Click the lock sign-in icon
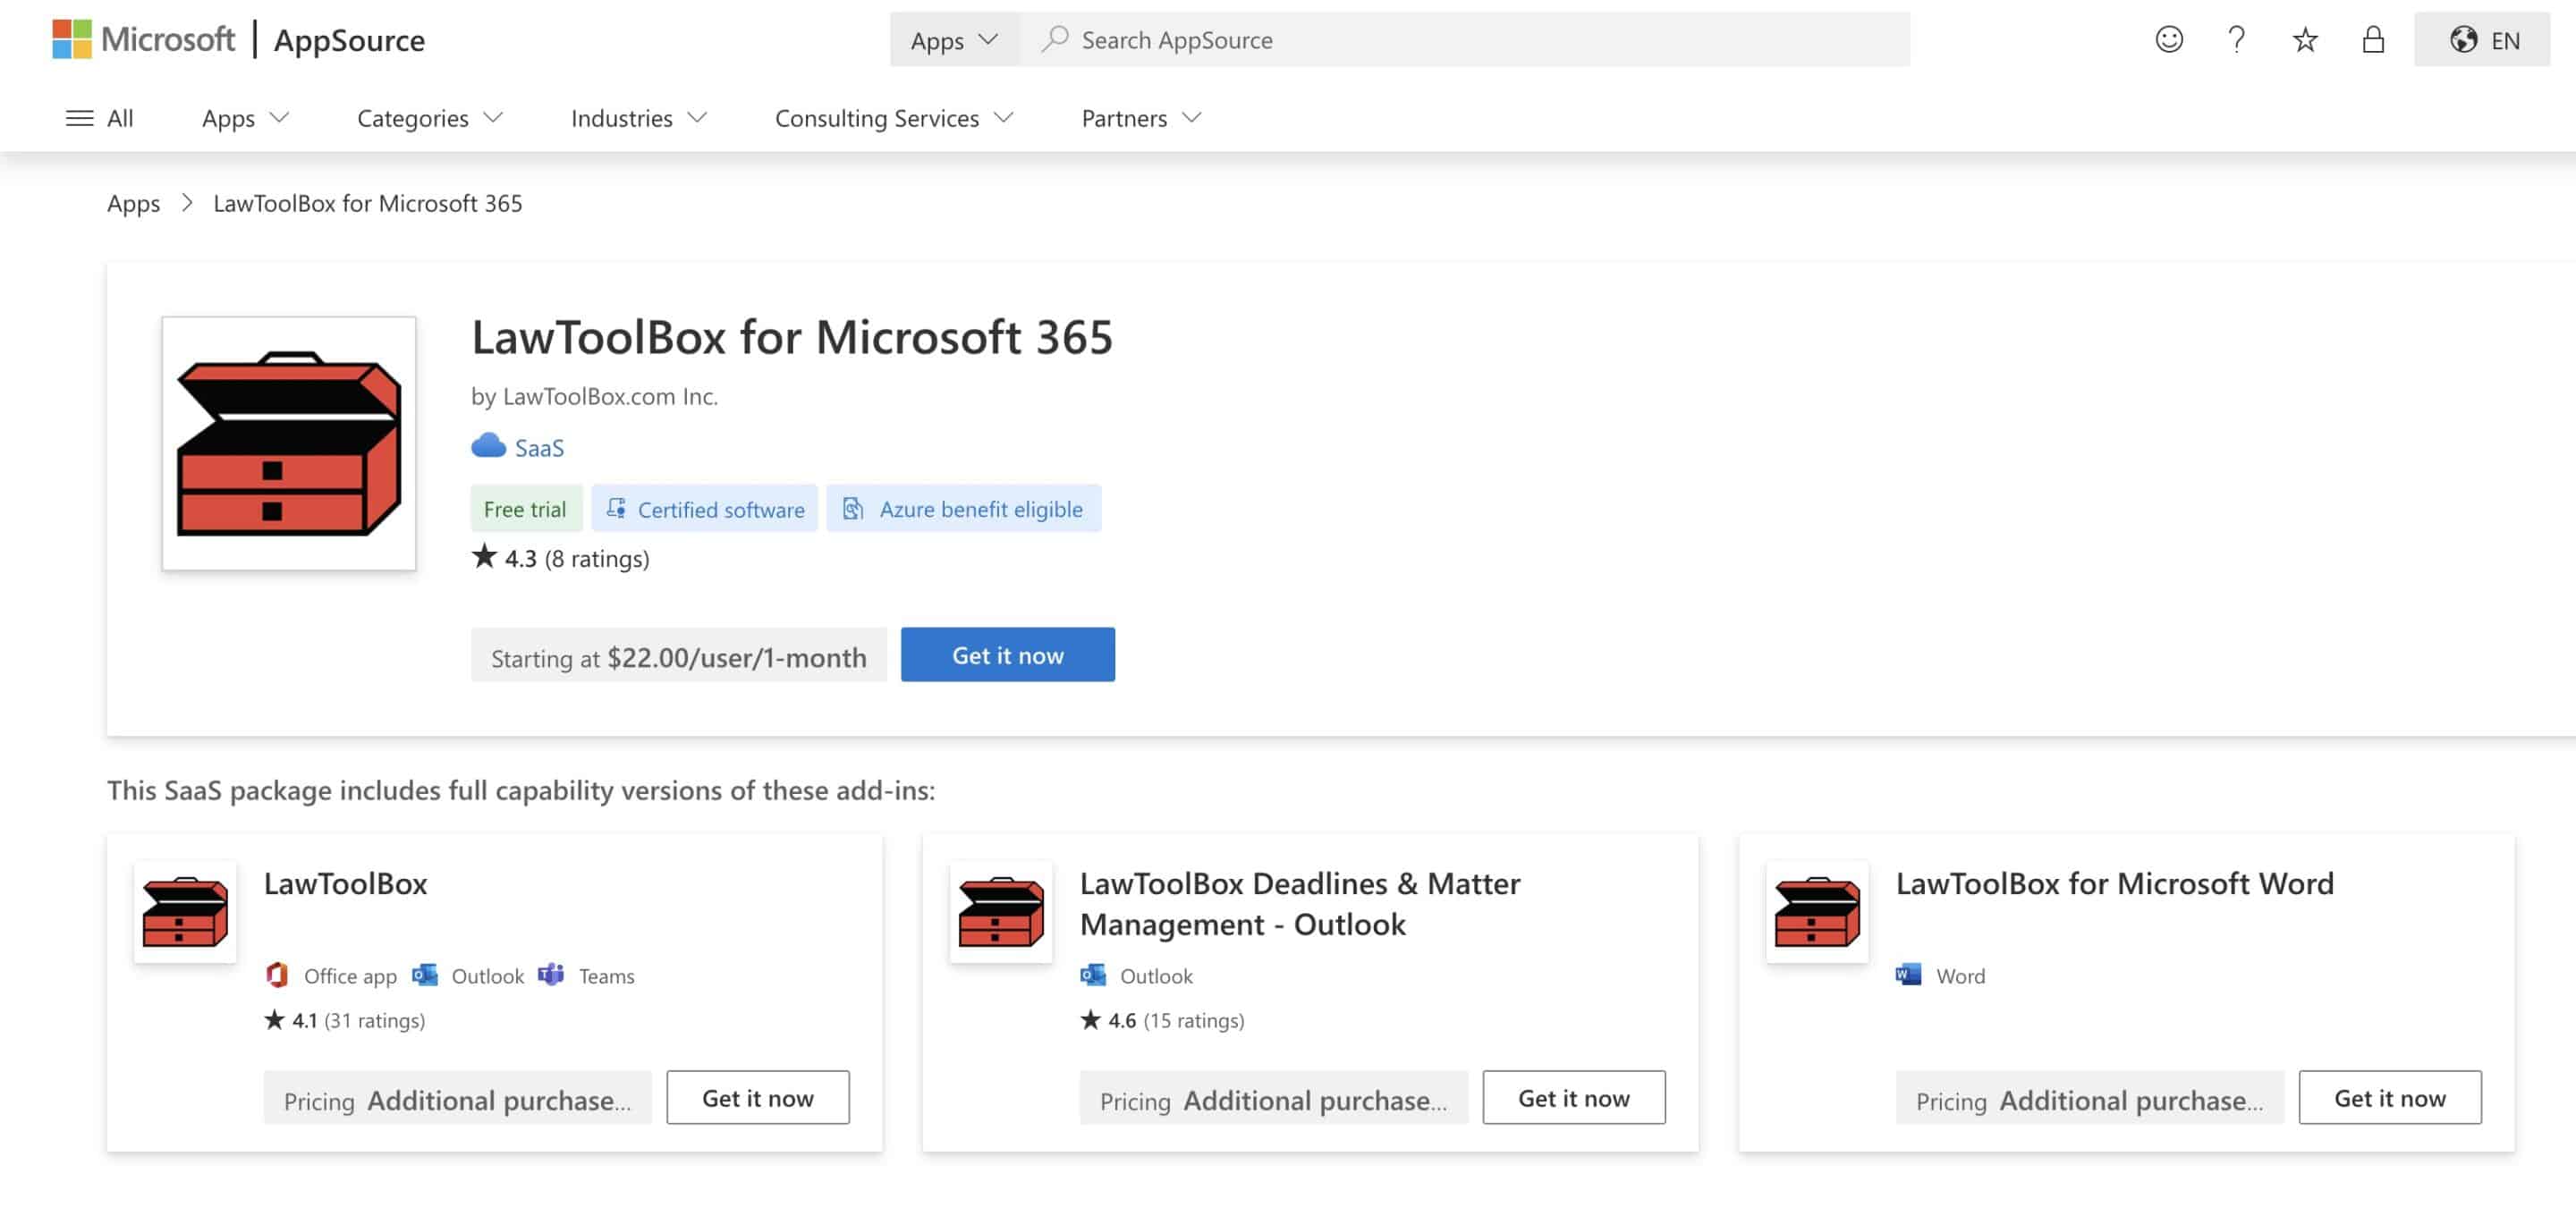The width and height of the screenshot is (2576, 1224). point(2373,40)
